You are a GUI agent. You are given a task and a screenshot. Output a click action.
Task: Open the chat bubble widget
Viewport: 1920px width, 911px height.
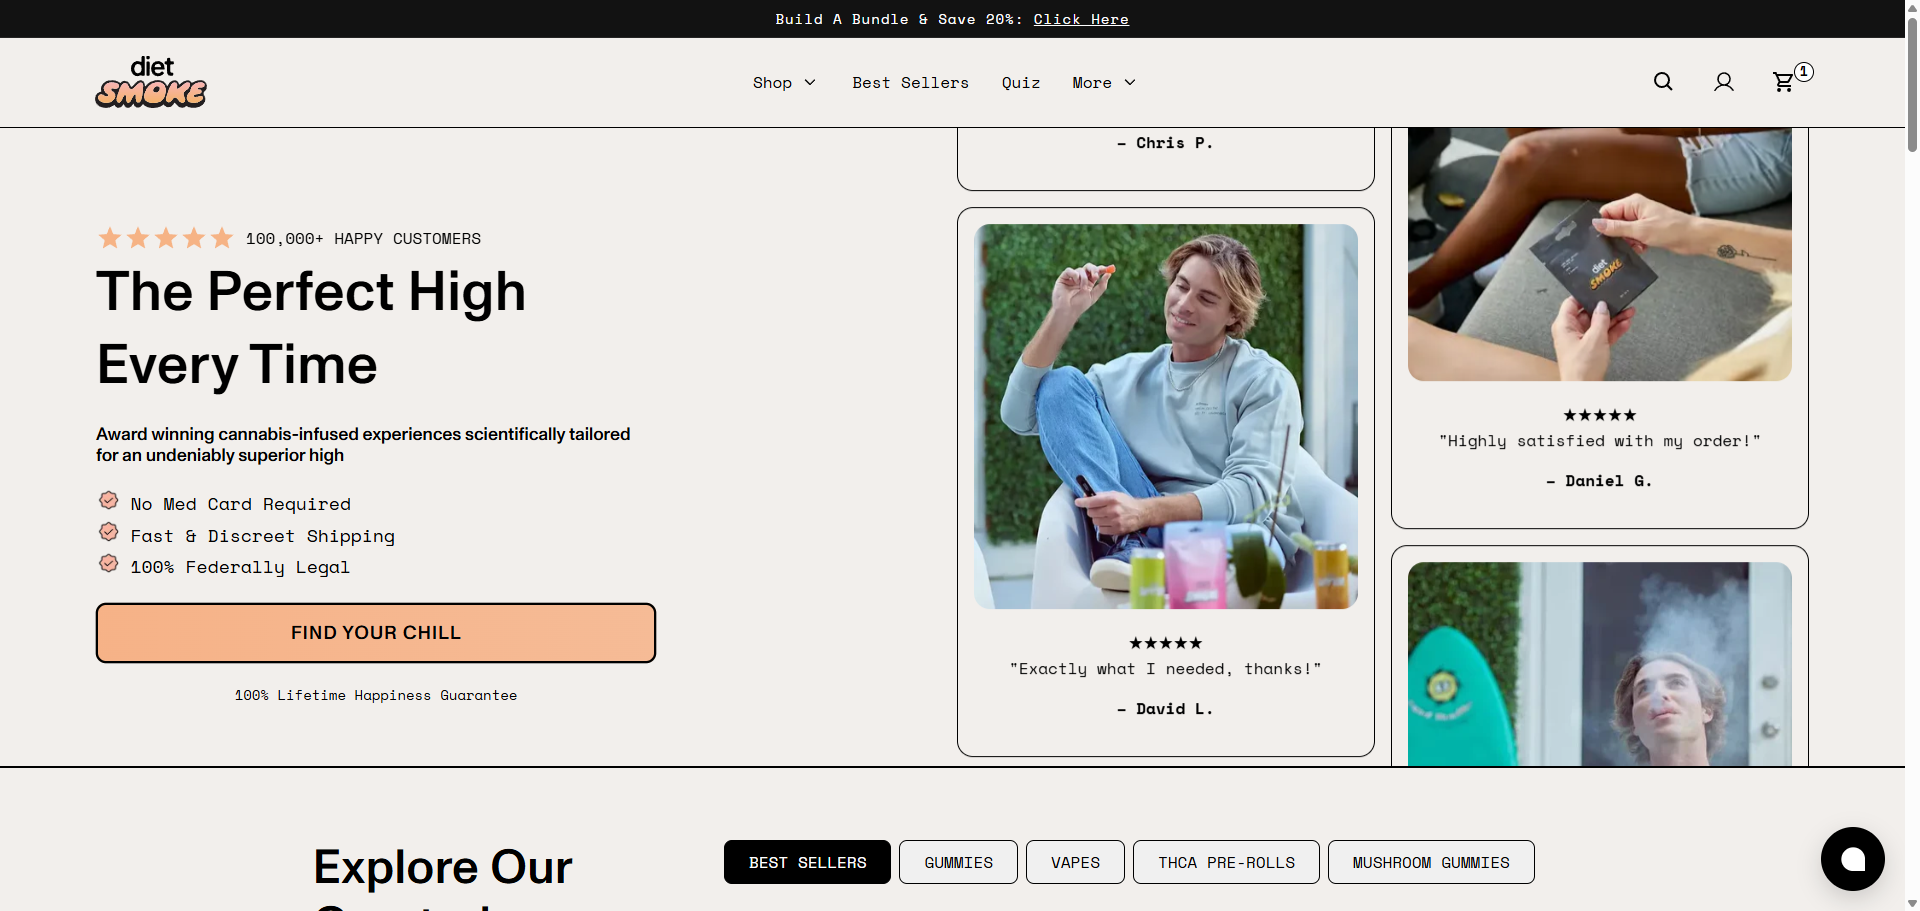pos(1853,859)
